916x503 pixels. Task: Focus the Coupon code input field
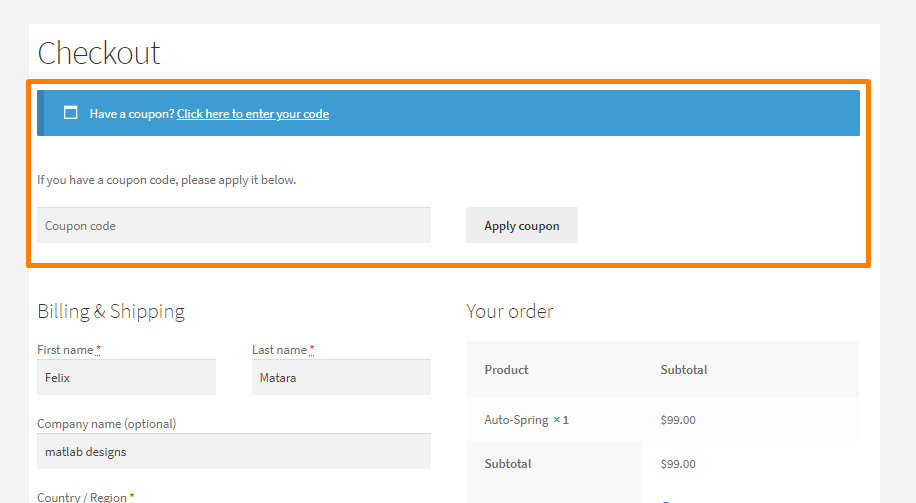[234, 225]
